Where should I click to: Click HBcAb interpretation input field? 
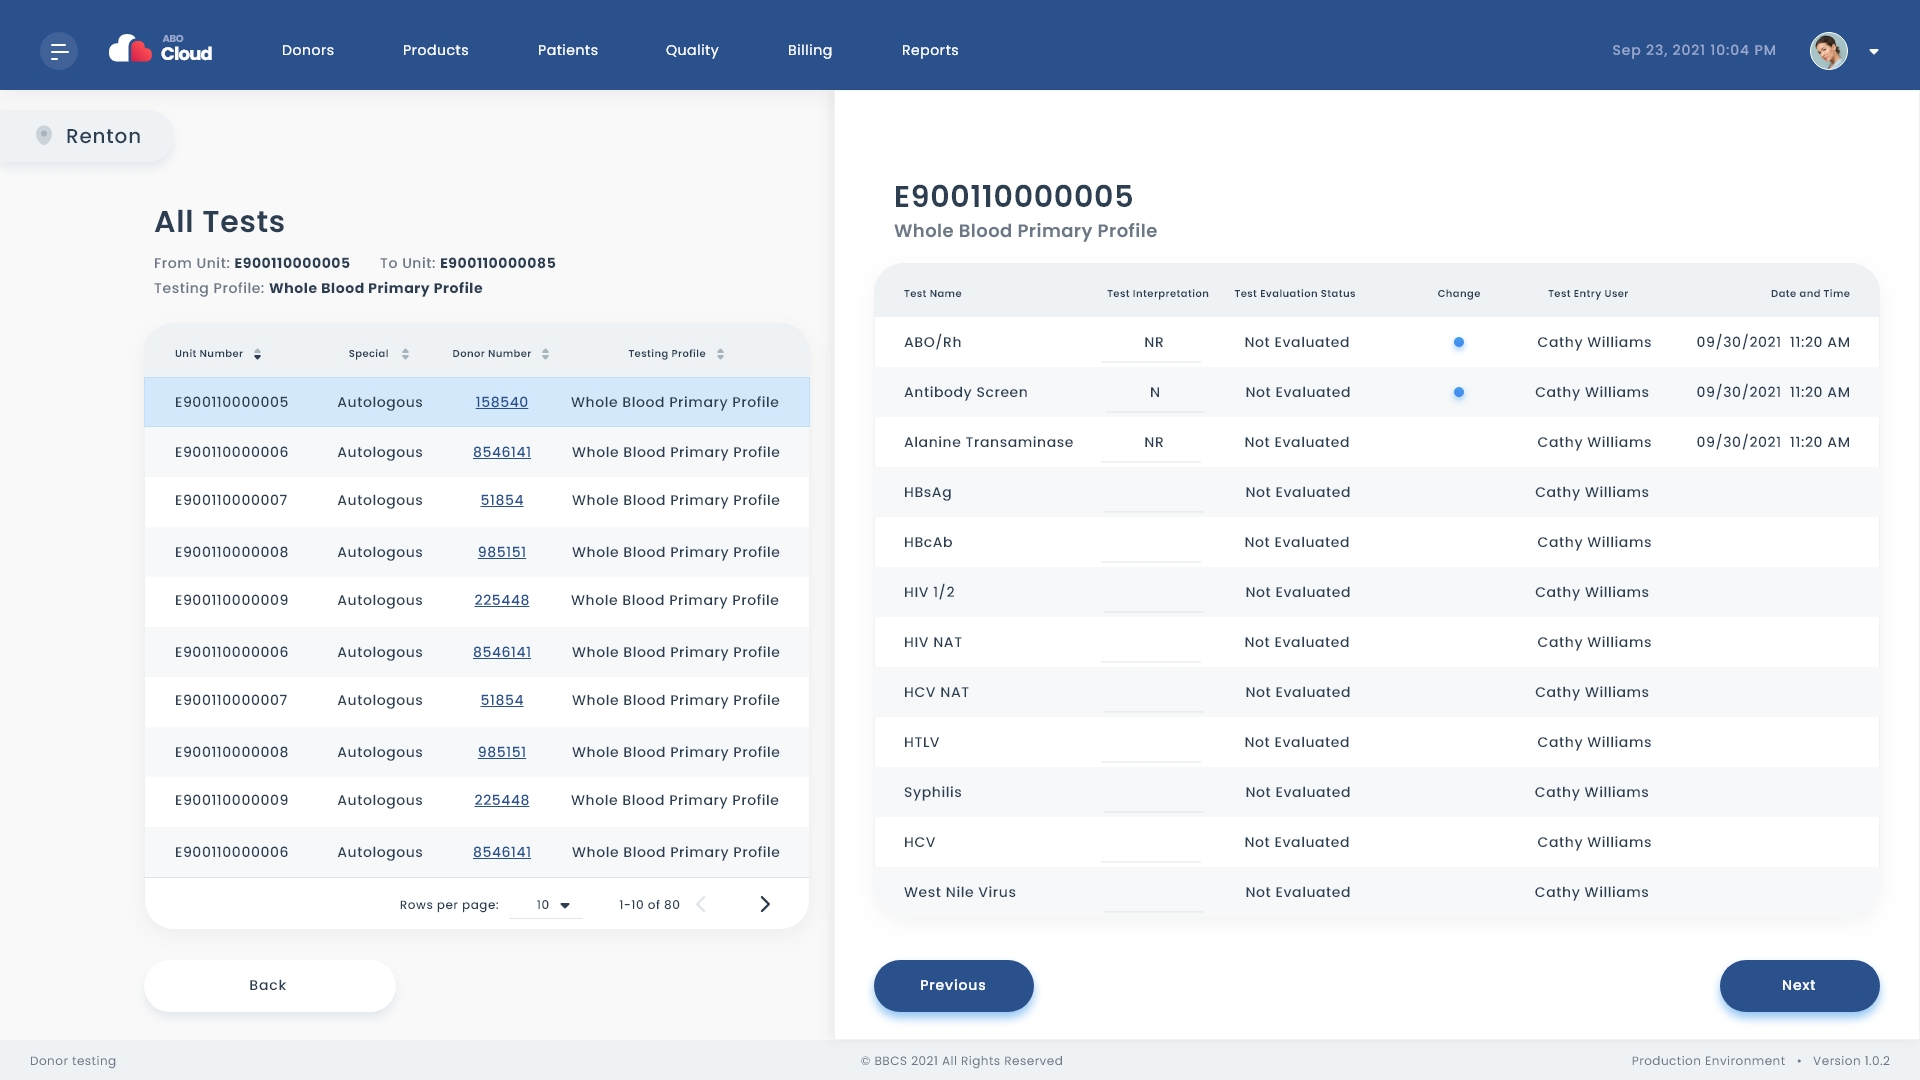pyautogui.click(x=1153, y=543)
